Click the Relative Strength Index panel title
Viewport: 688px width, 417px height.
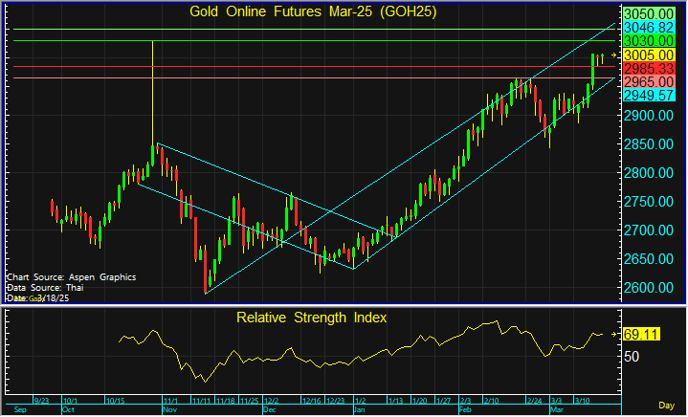pyautogui.click(x=312, y=317)
